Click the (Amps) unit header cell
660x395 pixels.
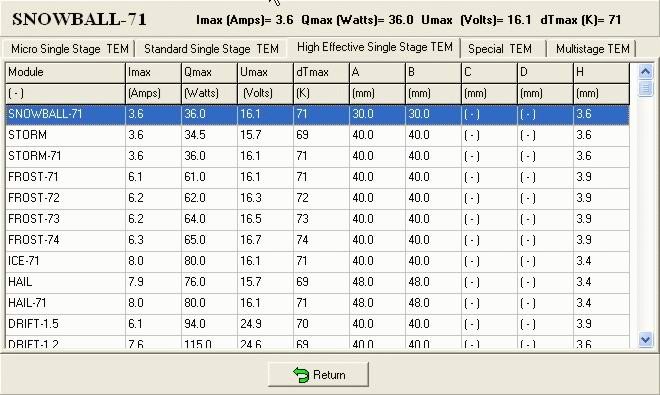(x=153, y=93)
